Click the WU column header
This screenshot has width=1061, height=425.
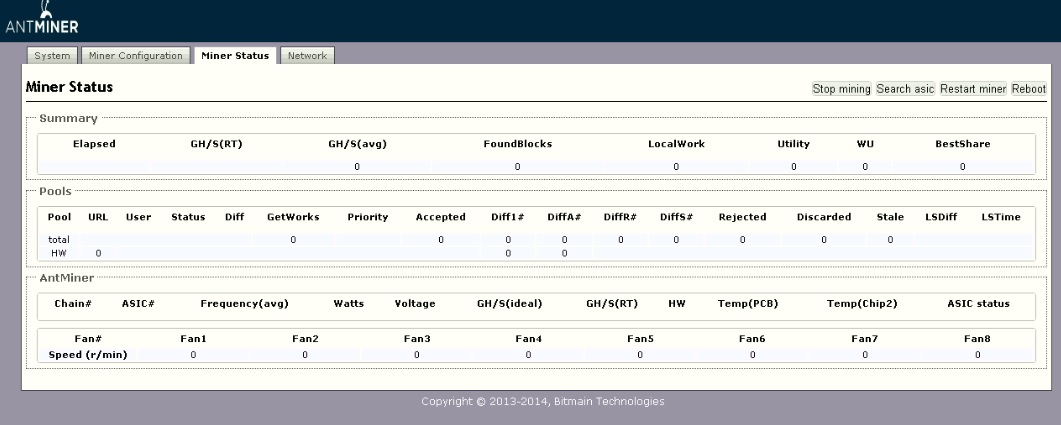pos(865,144)
